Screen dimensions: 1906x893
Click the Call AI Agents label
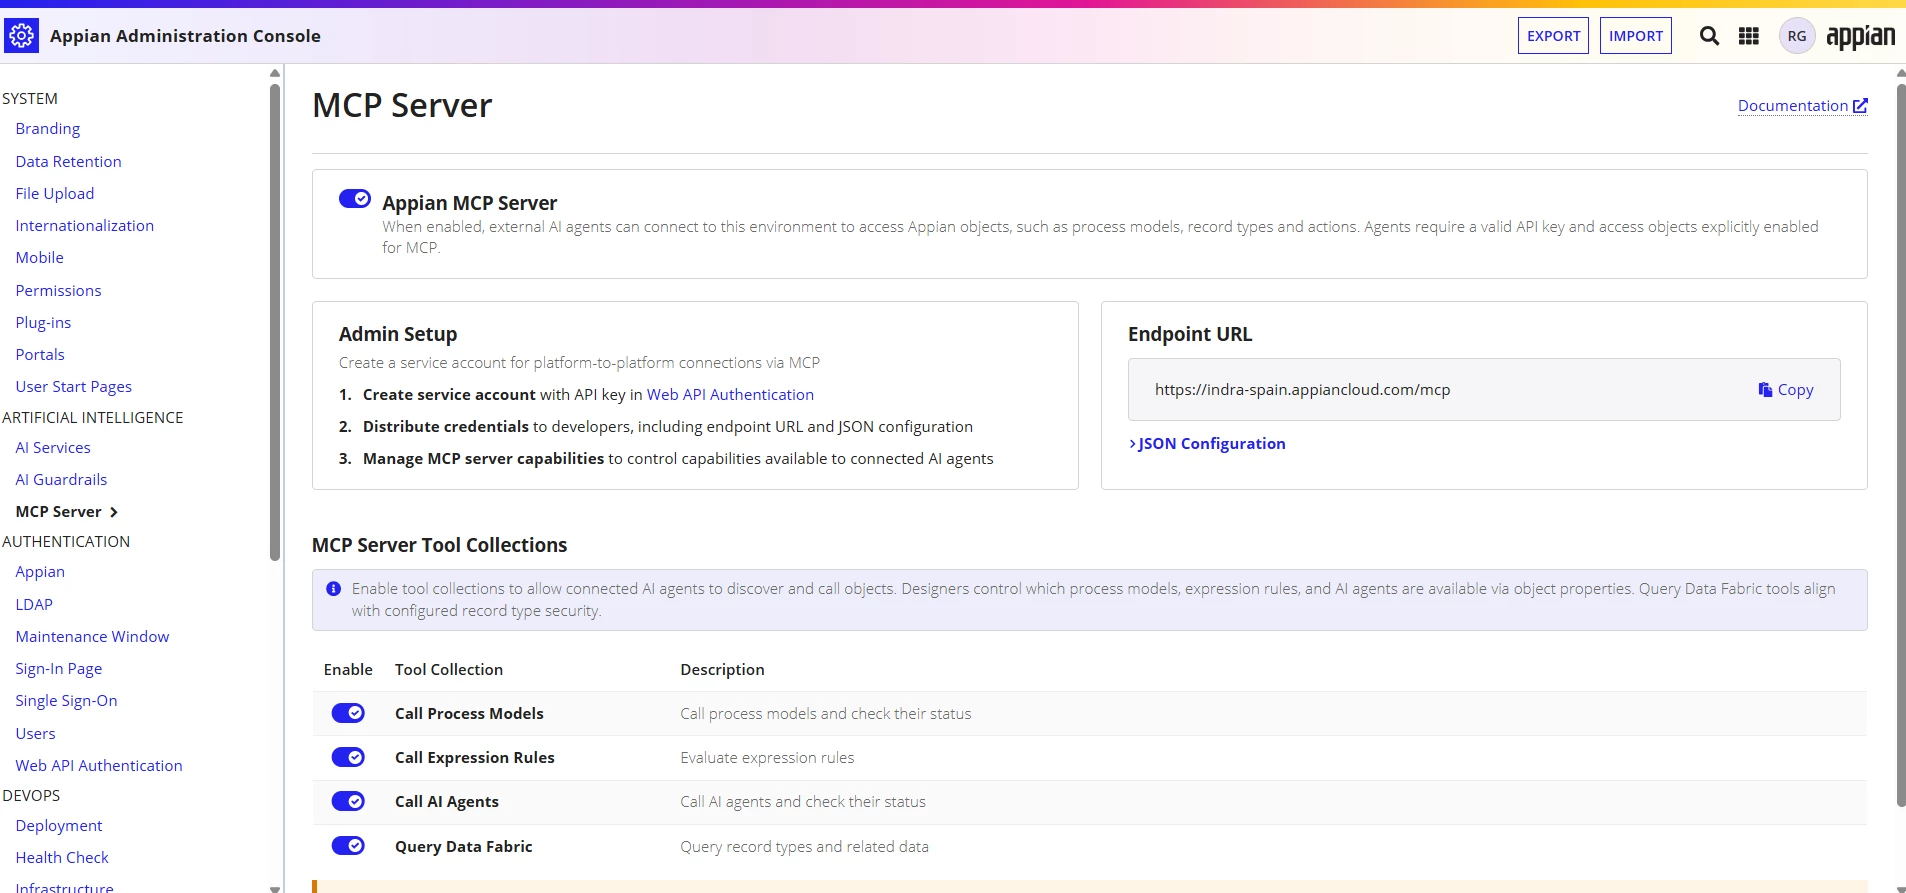point(447,802)
